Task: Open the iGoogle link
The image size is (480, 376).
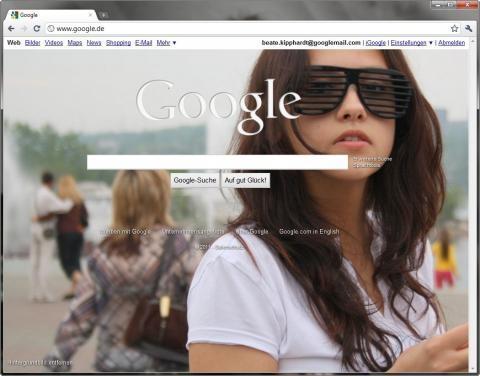Action: (376, 43)
